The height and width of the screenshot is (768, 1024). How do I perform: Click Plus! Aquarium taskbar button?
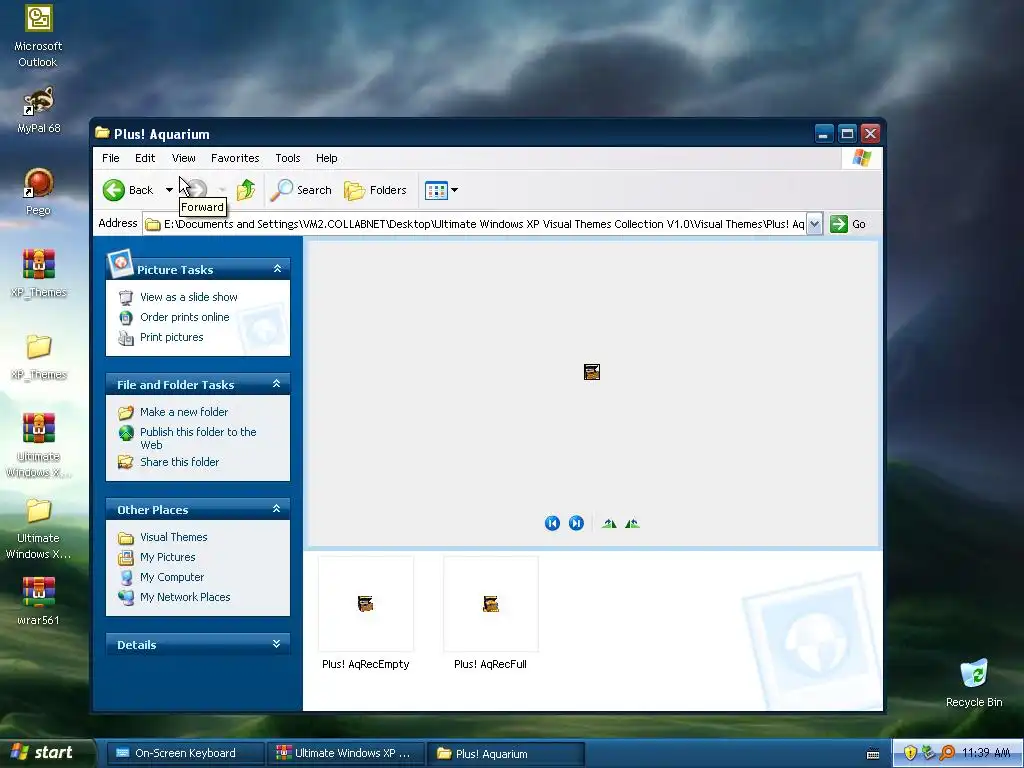506,753
